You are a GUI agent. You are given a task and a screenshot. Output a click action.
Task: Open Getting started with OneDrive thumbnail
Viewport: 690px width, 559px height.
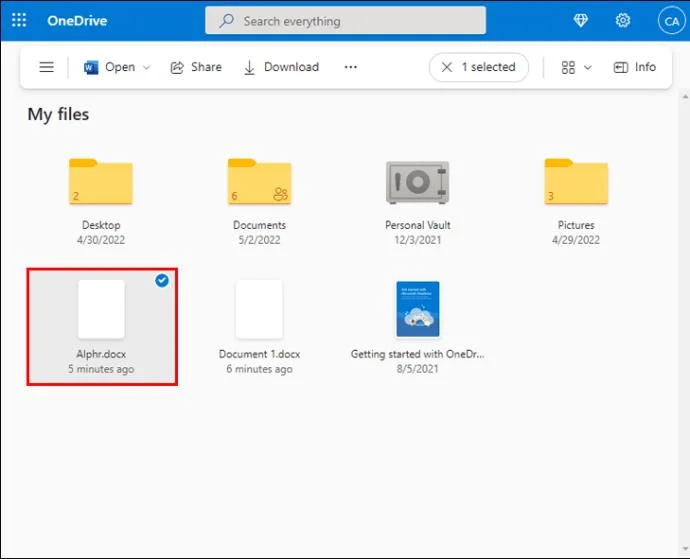(x=418, y=309)
